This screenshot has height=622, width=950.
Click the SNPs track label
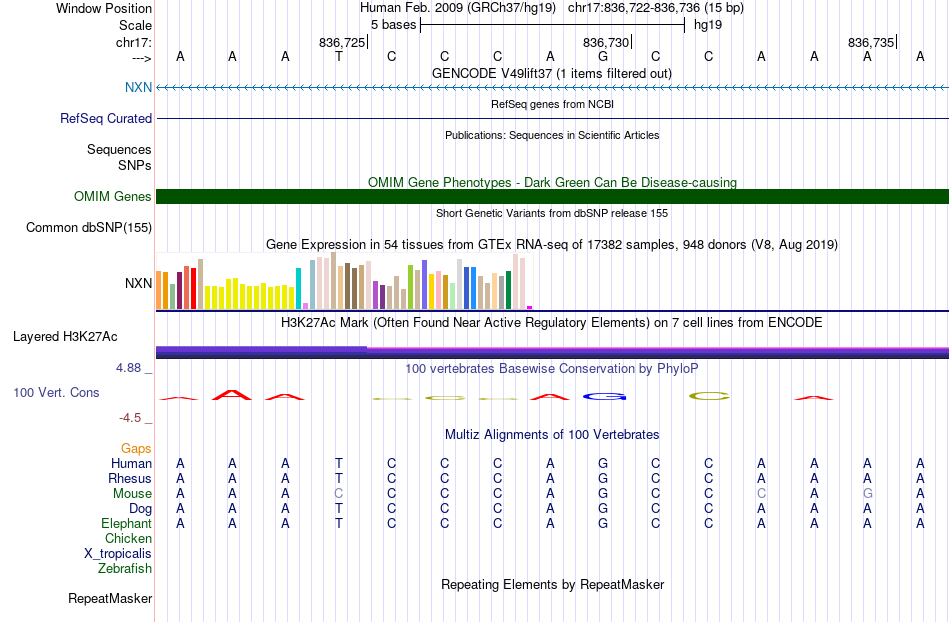(x=135, y=165)
